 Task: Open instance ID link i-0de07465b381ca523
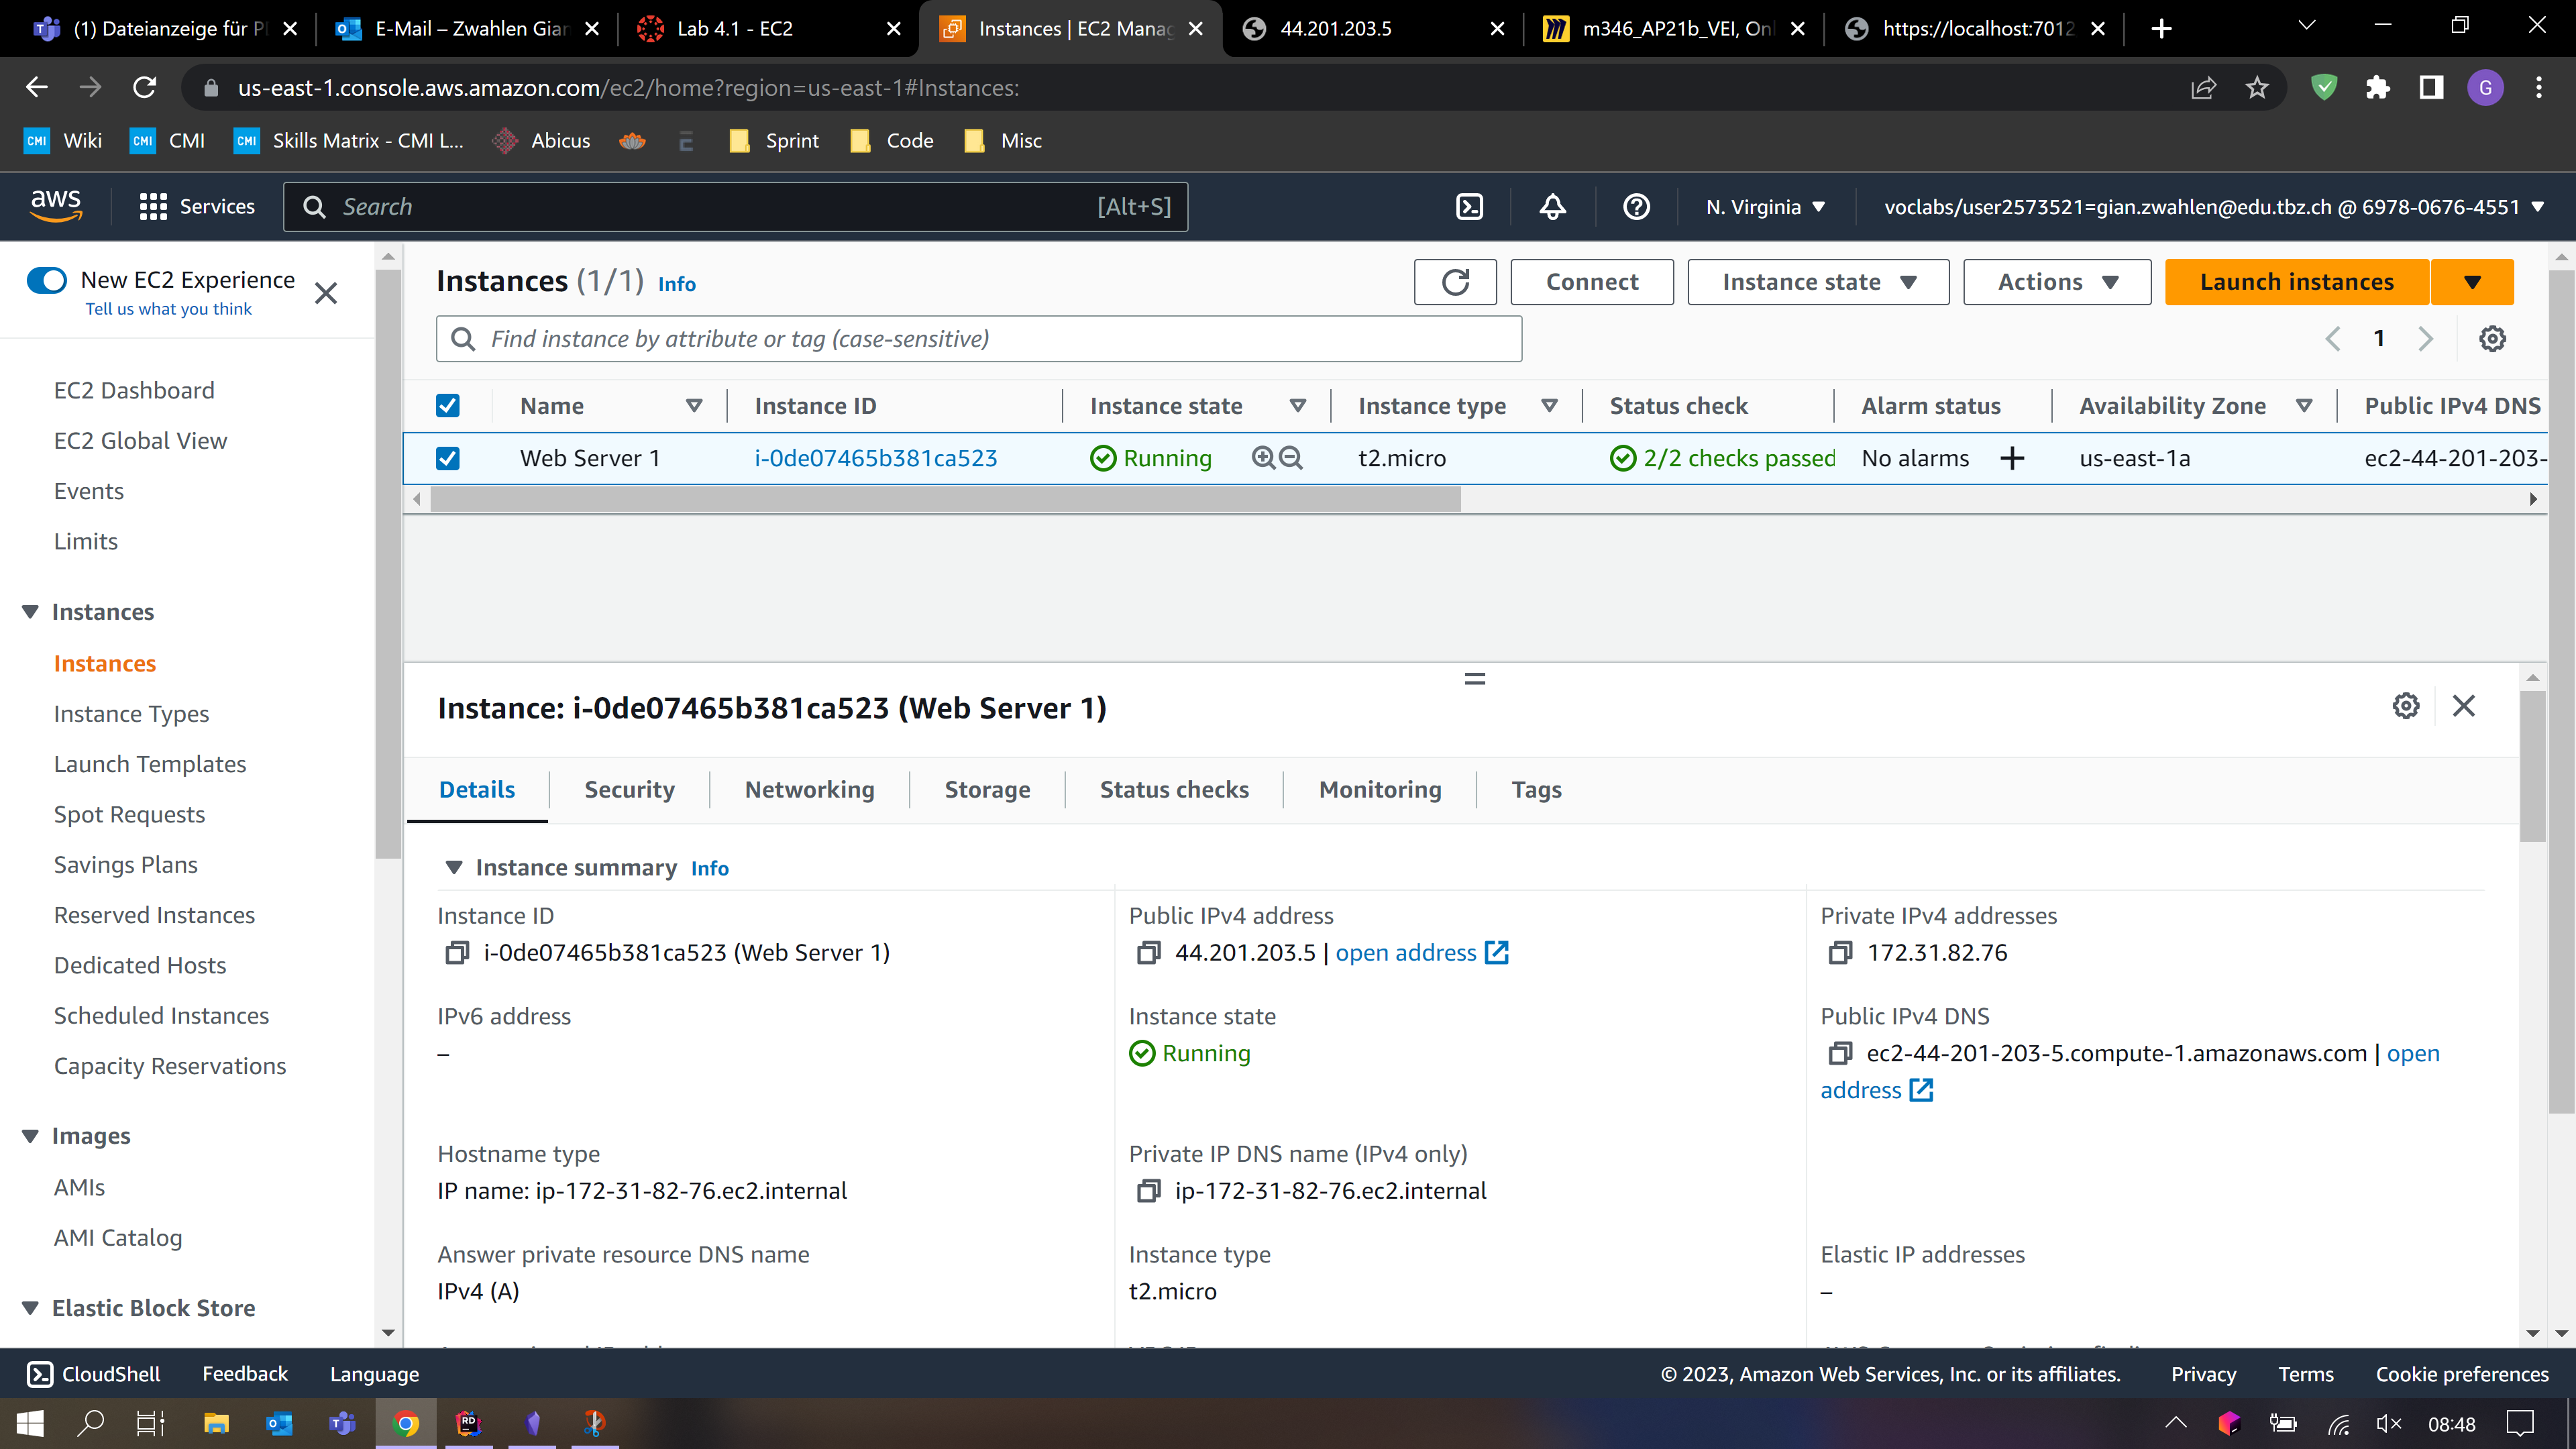875,458
